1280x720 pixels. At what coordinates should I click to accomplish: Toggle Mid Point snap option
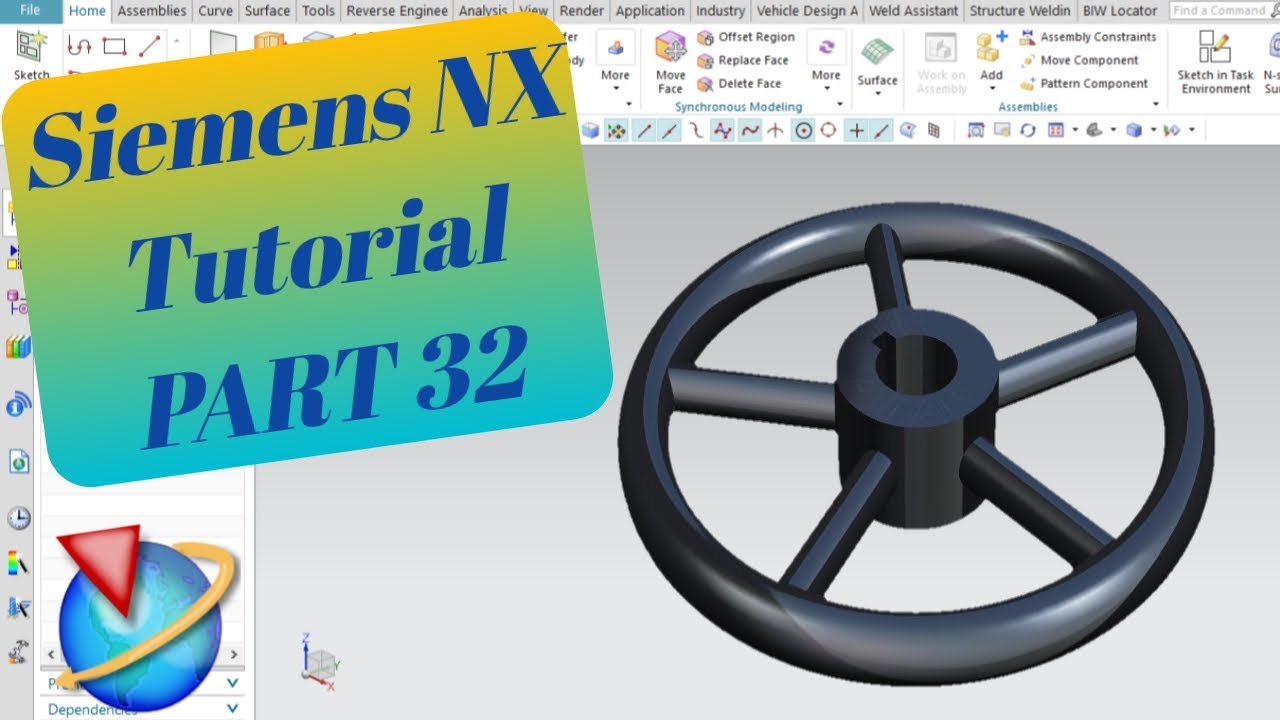click(x=669, y=131)
